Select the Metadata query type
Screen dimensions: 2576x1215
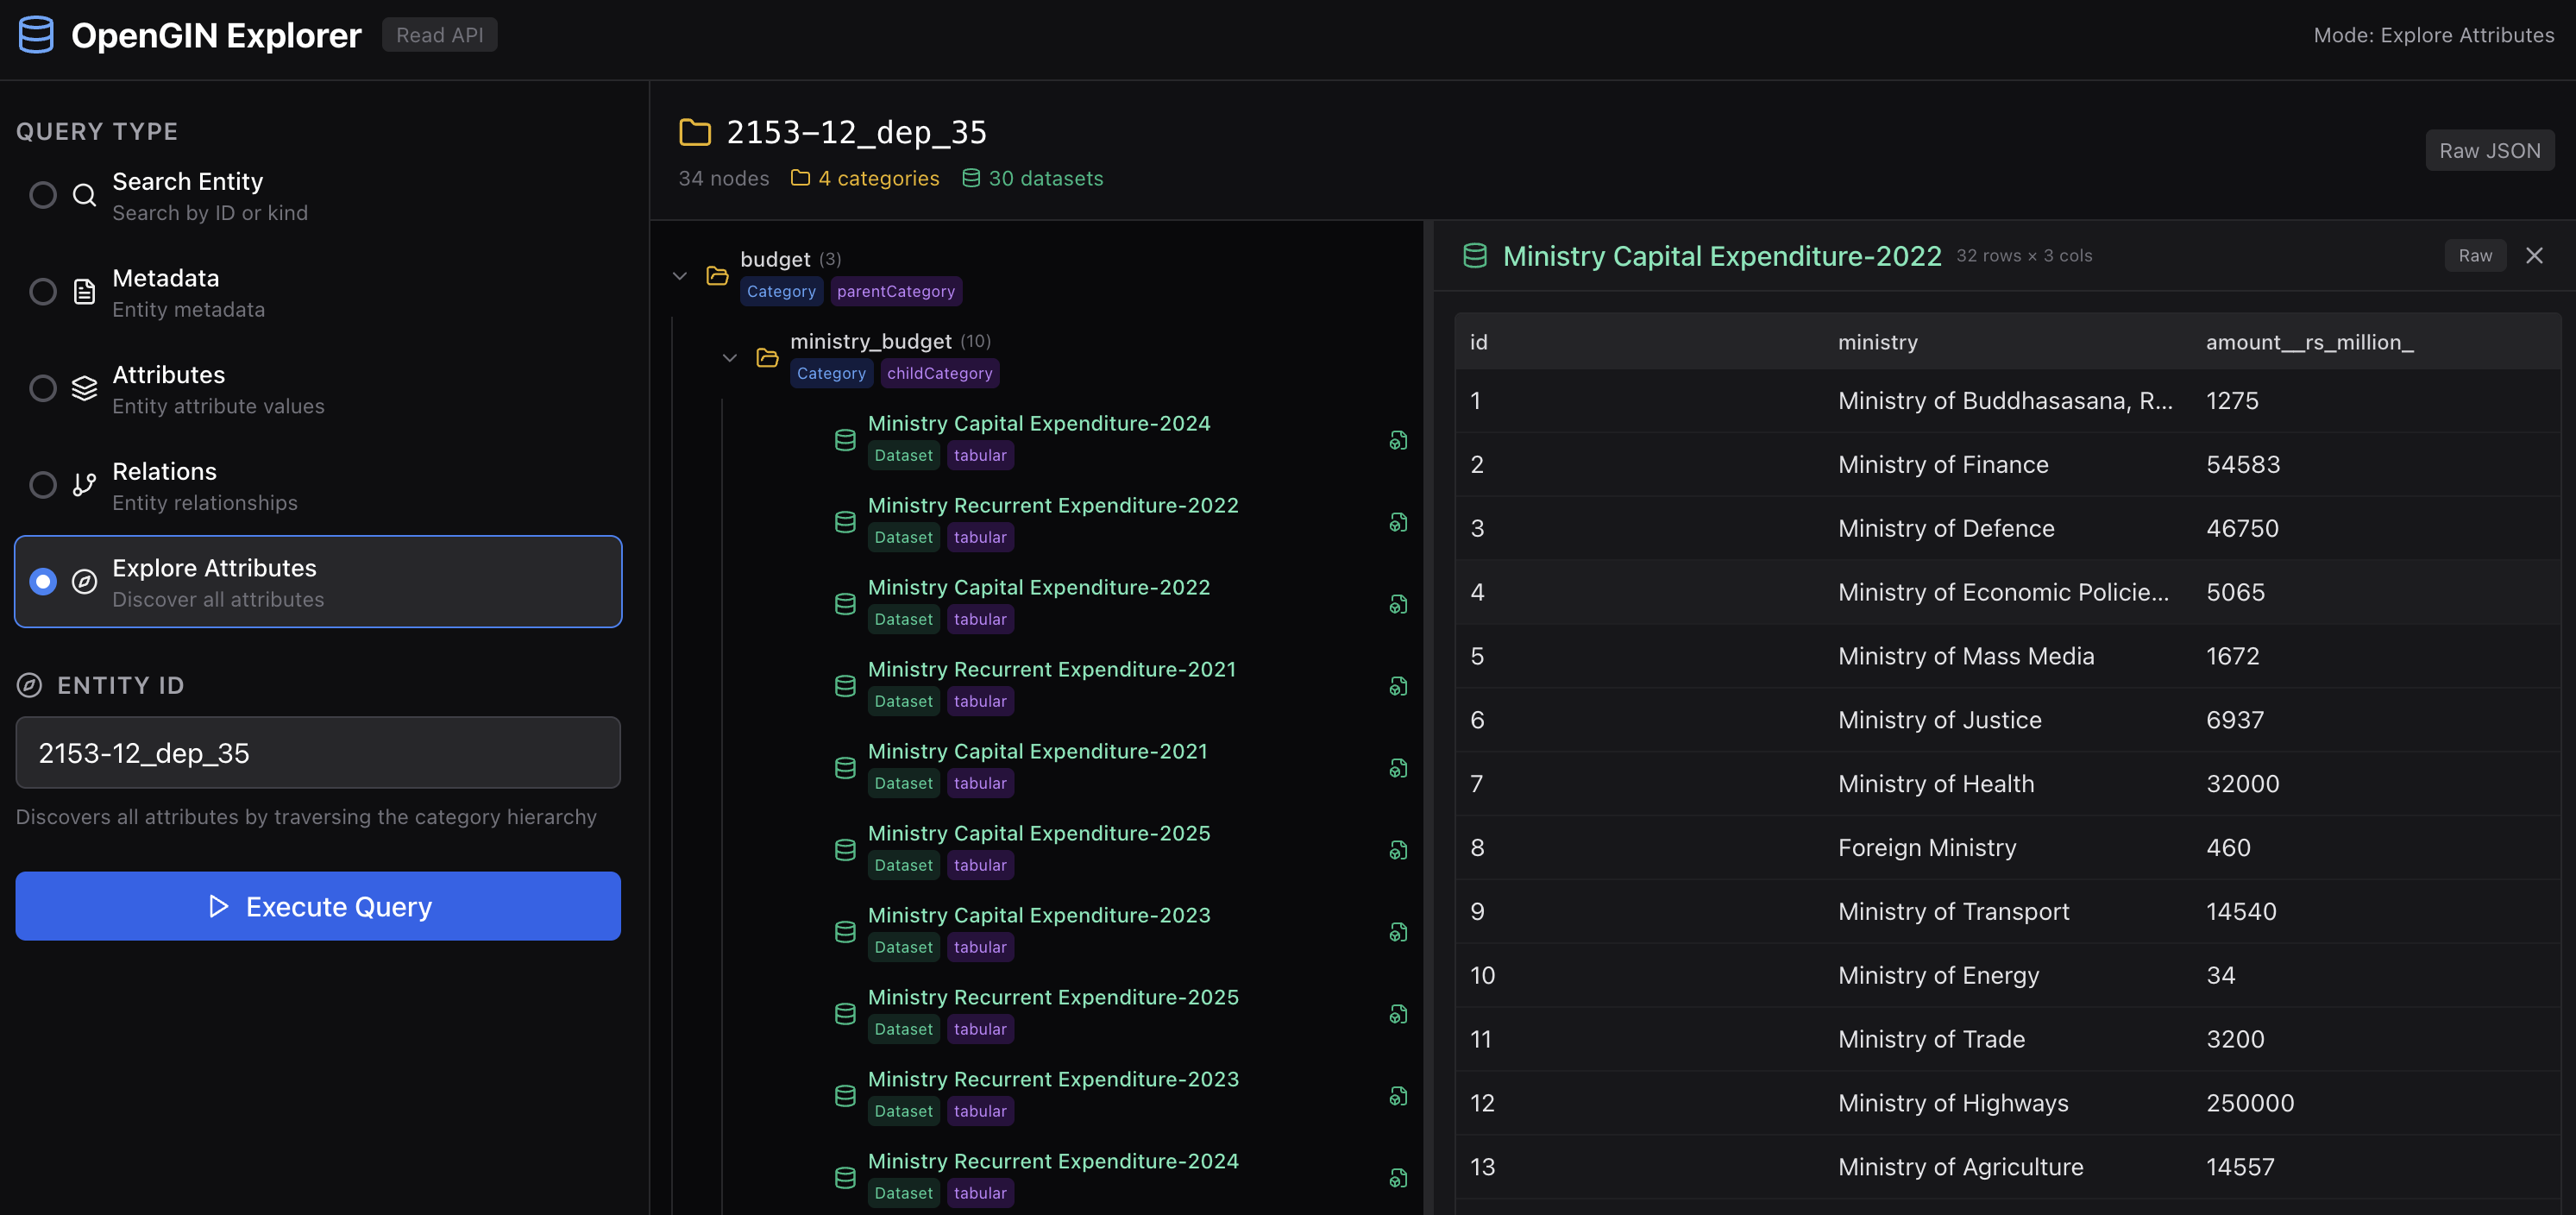tap(43, 292)
